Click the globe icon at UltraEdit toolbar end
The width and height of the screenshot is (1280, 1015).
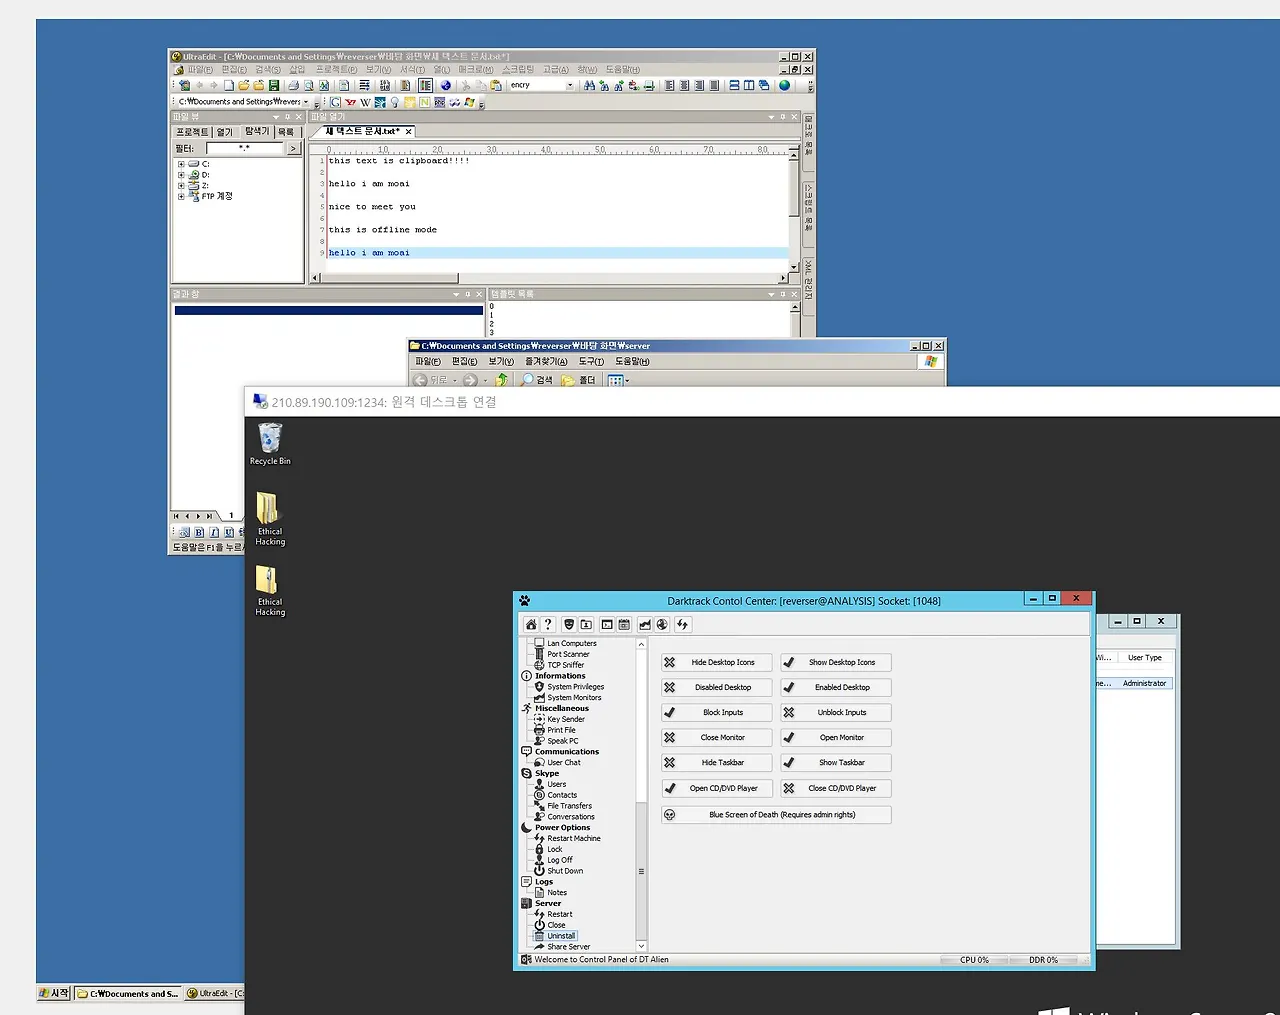pos(785,86)
